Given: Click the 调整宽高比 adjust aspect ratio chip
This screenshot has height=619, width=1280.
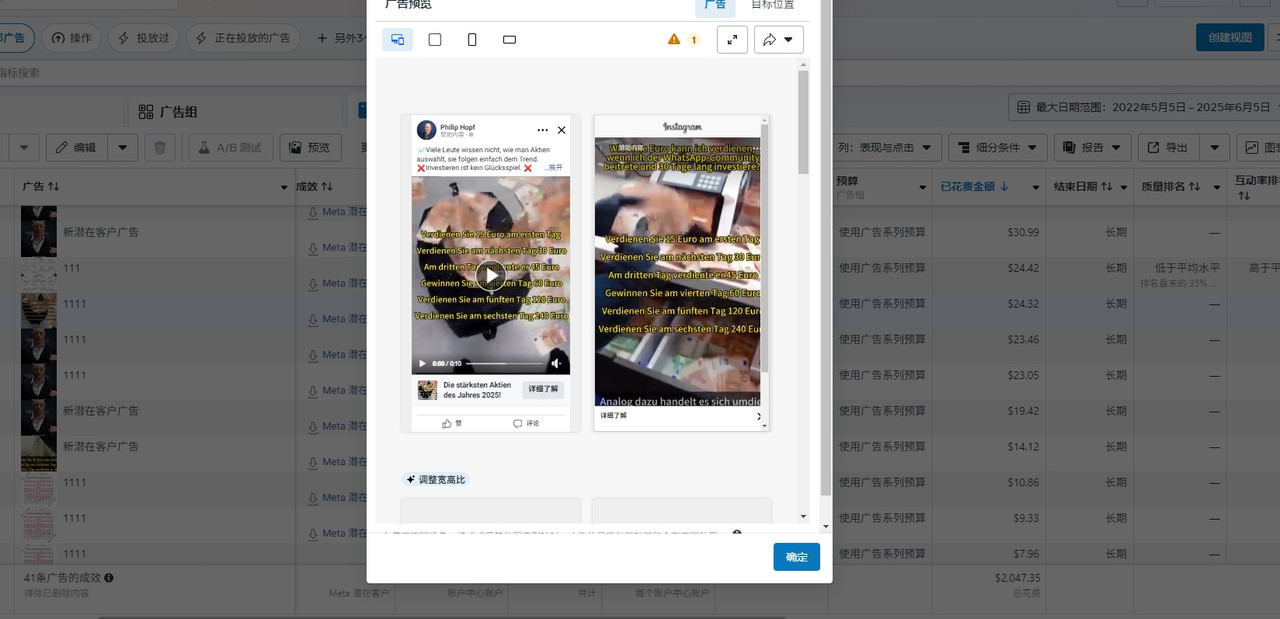Looking at the screenshot, I should [x=435, y=480].
